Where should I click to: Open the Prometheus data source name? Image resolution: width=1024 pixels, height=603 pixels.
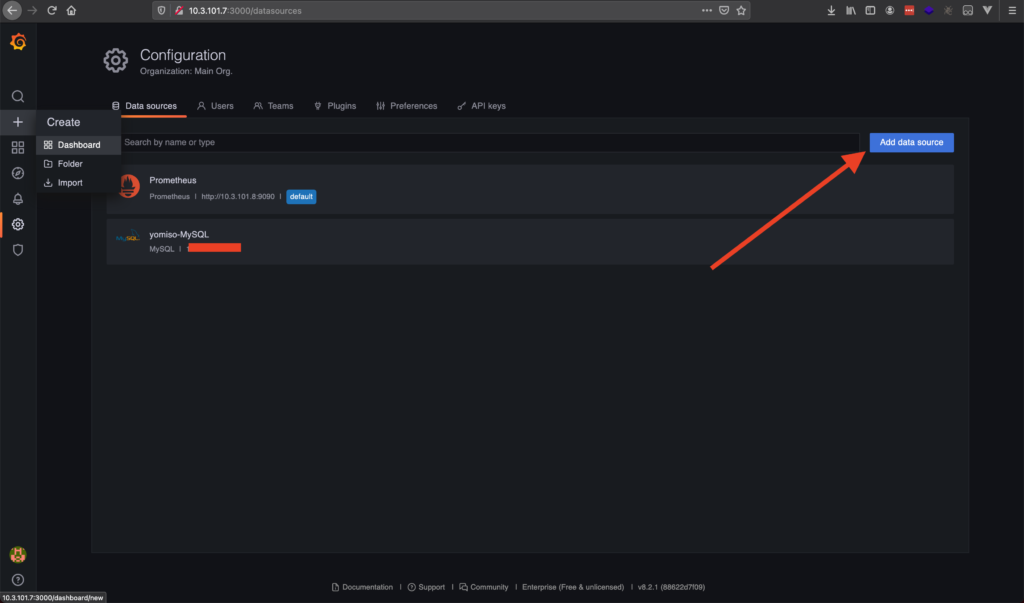(172, 180)
